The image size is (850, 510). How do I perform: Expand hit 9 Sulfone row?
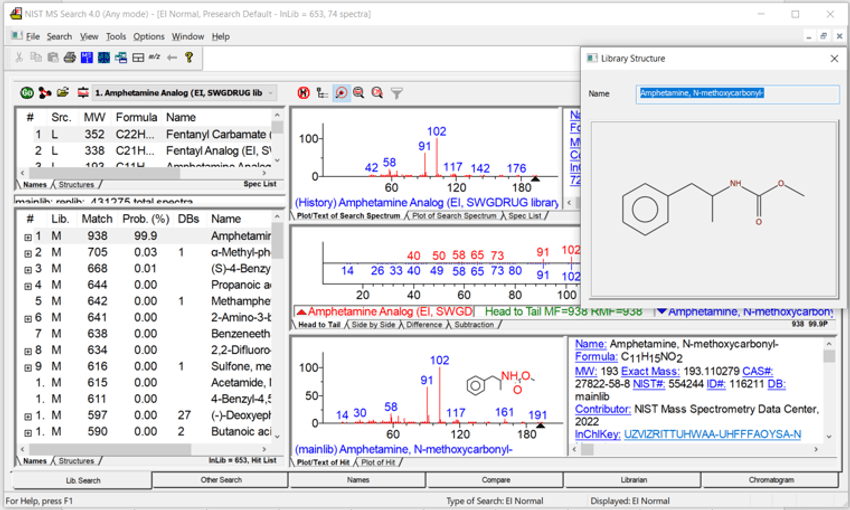pyautogui.click(x=28, y=367)
